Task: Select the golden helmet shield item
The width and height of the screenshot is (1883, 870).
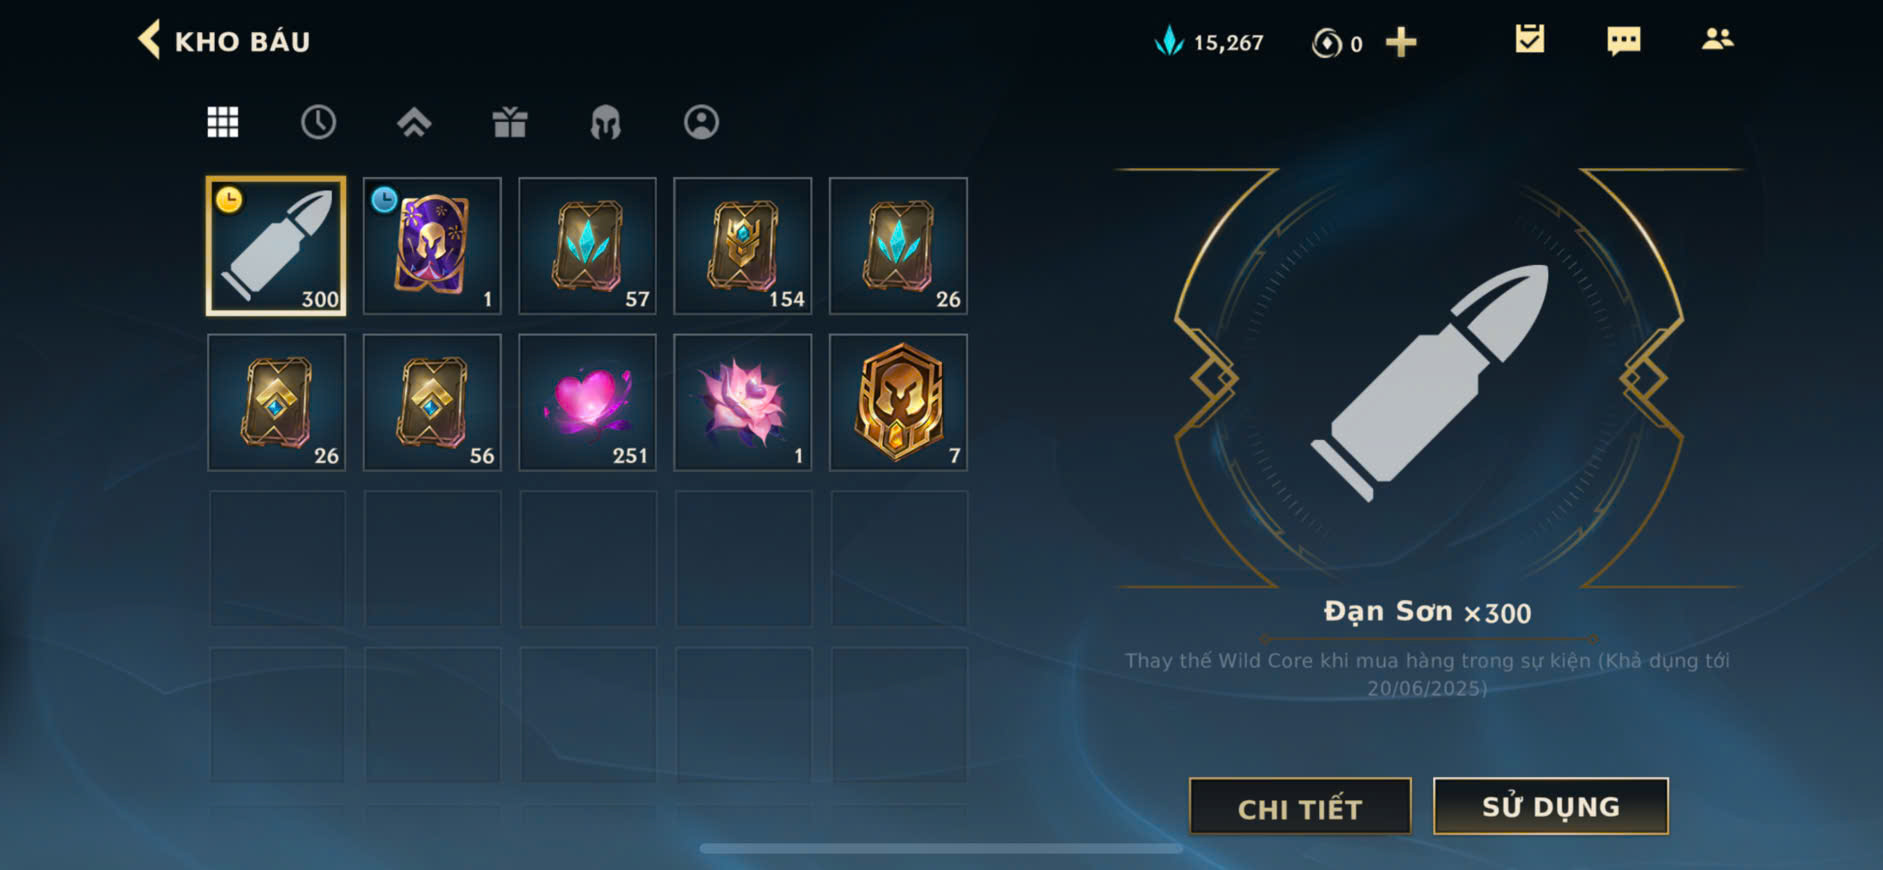Action: [x=899, y=402]
